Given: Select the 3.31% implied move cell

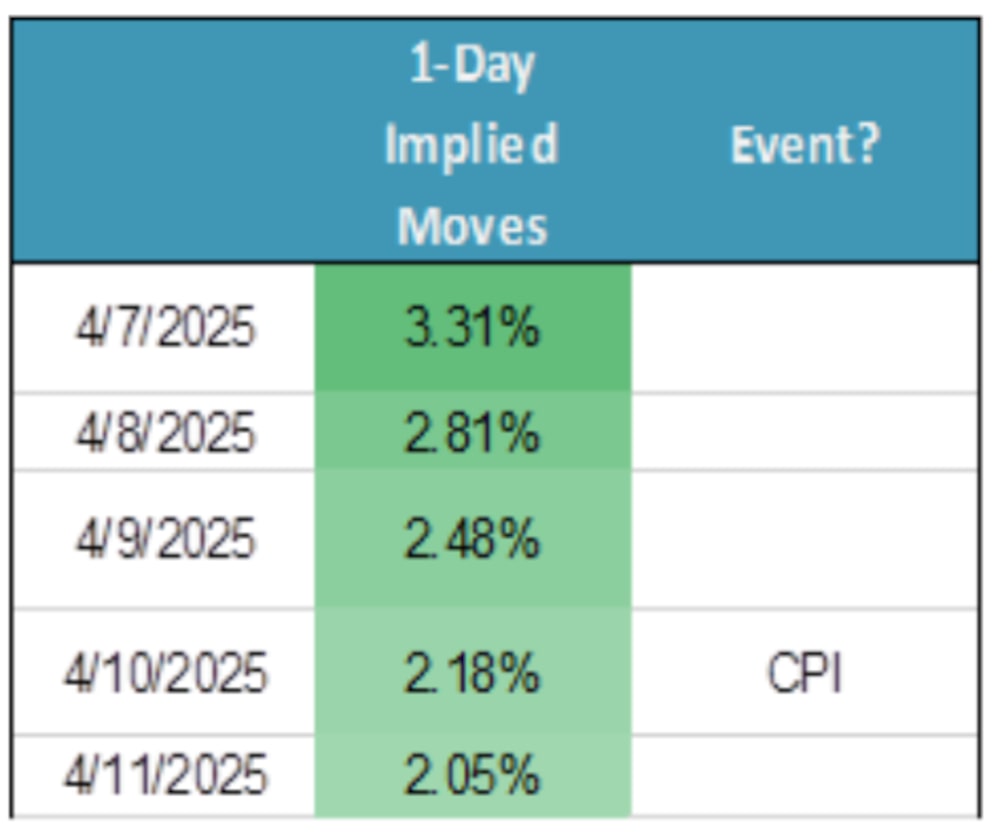Looking at the screenshot, I should click(x=472, y=328).
